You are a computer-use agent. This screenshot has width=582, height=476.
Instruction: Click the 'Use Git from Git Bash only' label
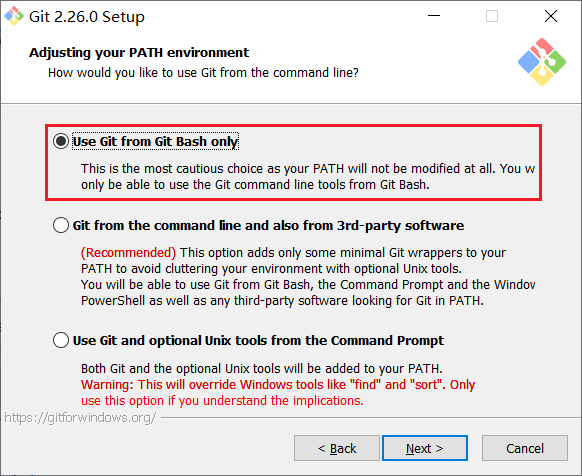pyautogui.click(x=155, y=141)
